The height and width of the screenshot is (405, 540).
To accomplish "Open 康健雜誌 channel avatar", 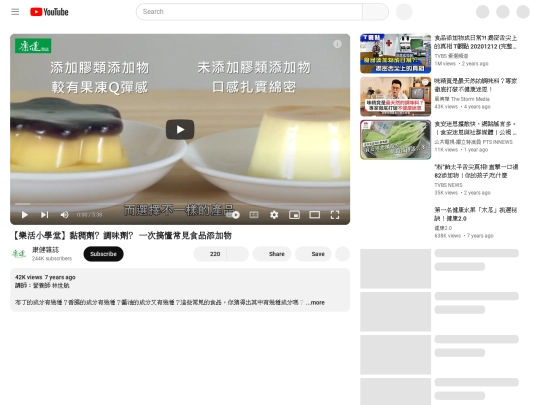I will (19, 254).
